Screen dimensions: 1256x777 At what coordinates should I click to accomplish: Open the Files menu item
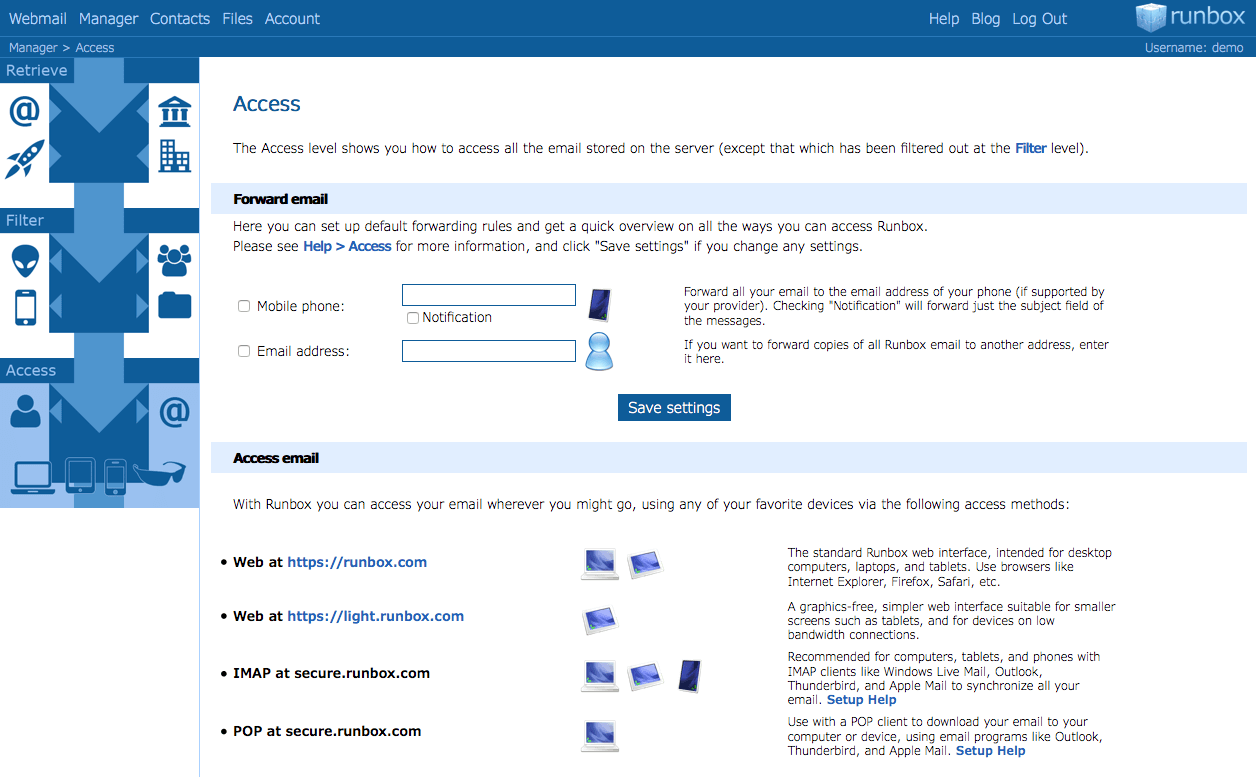coord(237,19)
